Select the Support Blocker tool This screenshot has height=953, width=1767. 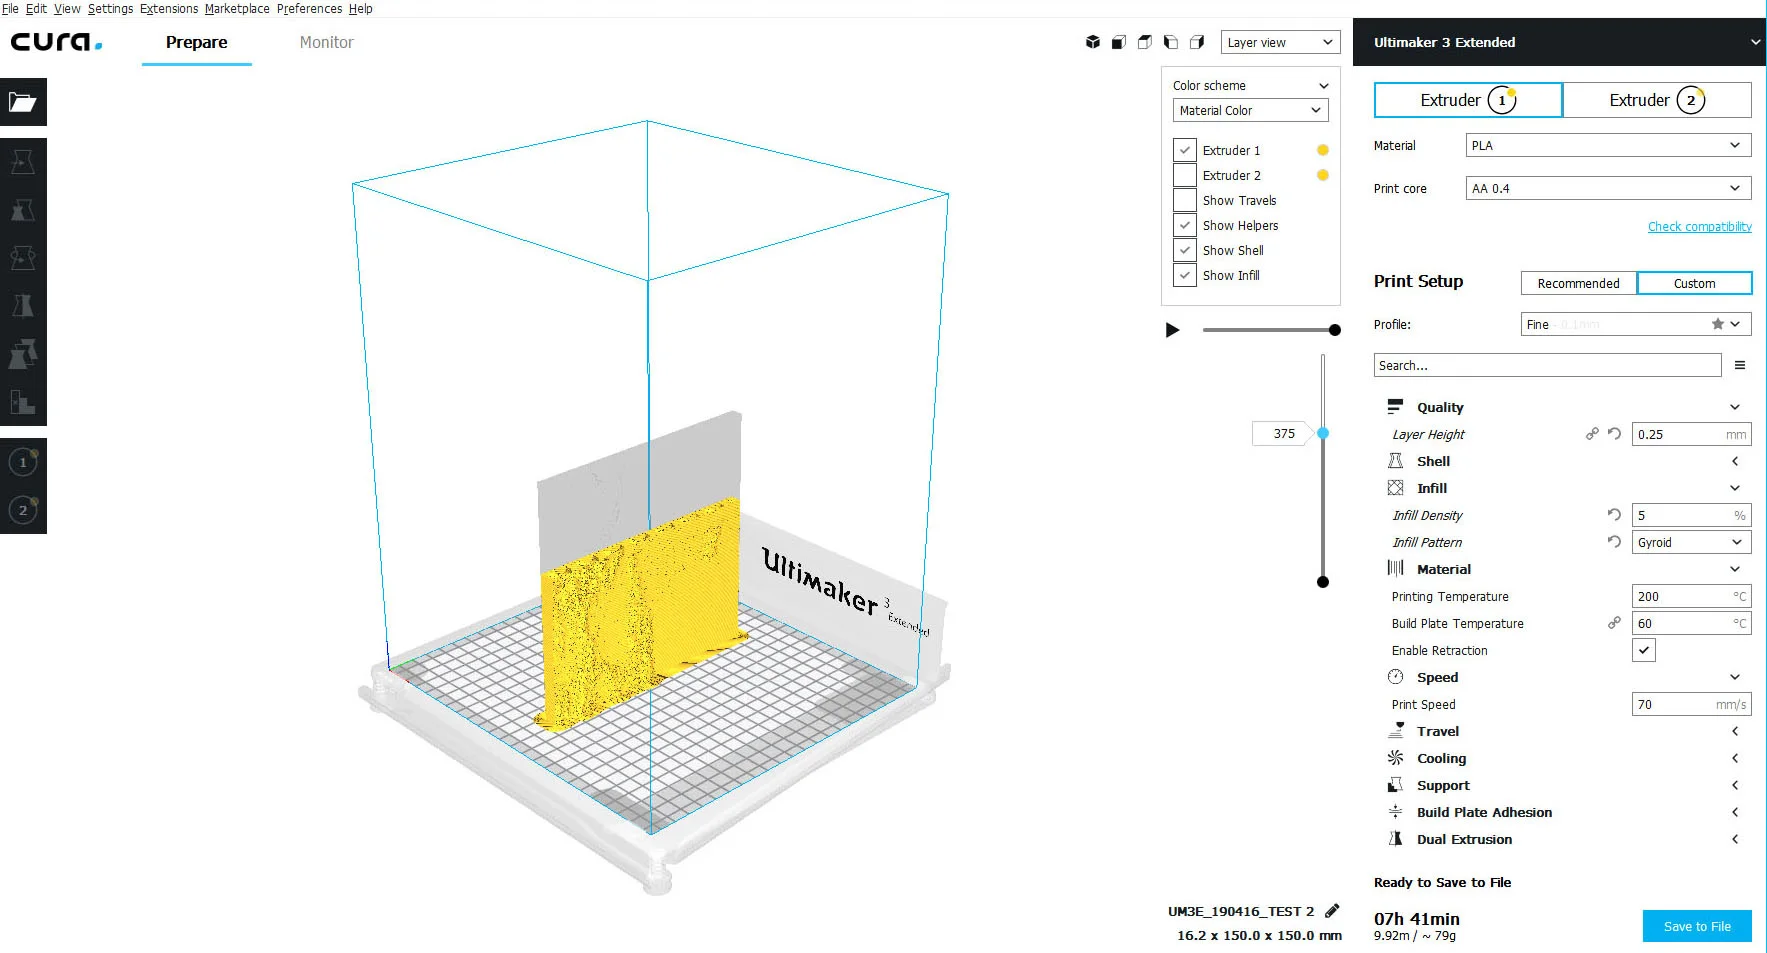point(23,402)
